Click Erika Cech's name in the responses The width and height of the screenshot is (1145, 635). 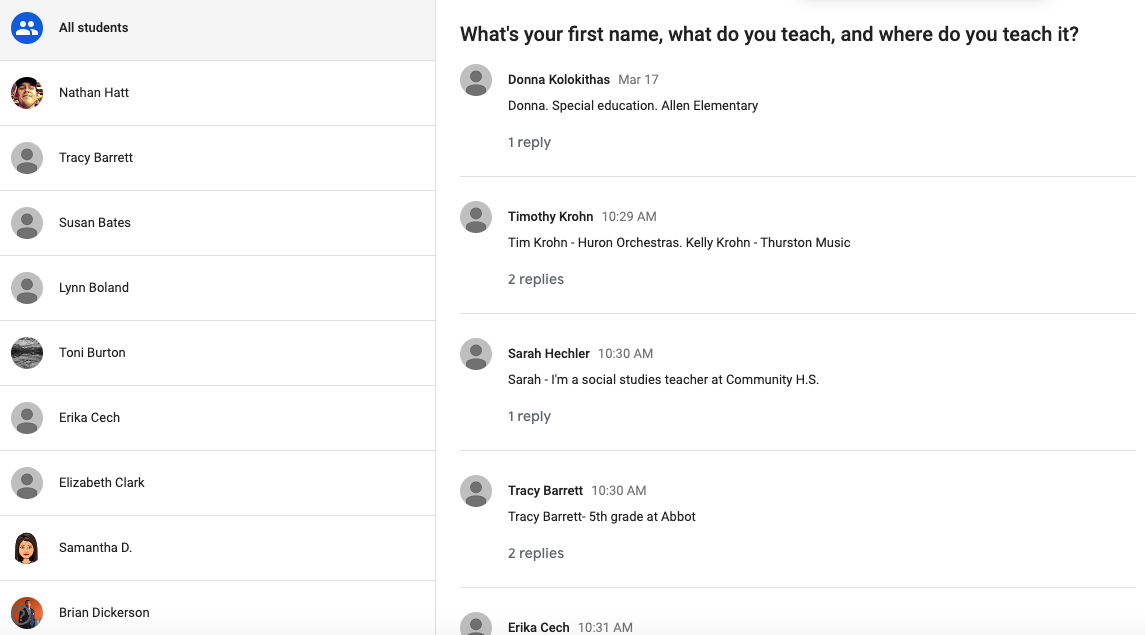538,627
